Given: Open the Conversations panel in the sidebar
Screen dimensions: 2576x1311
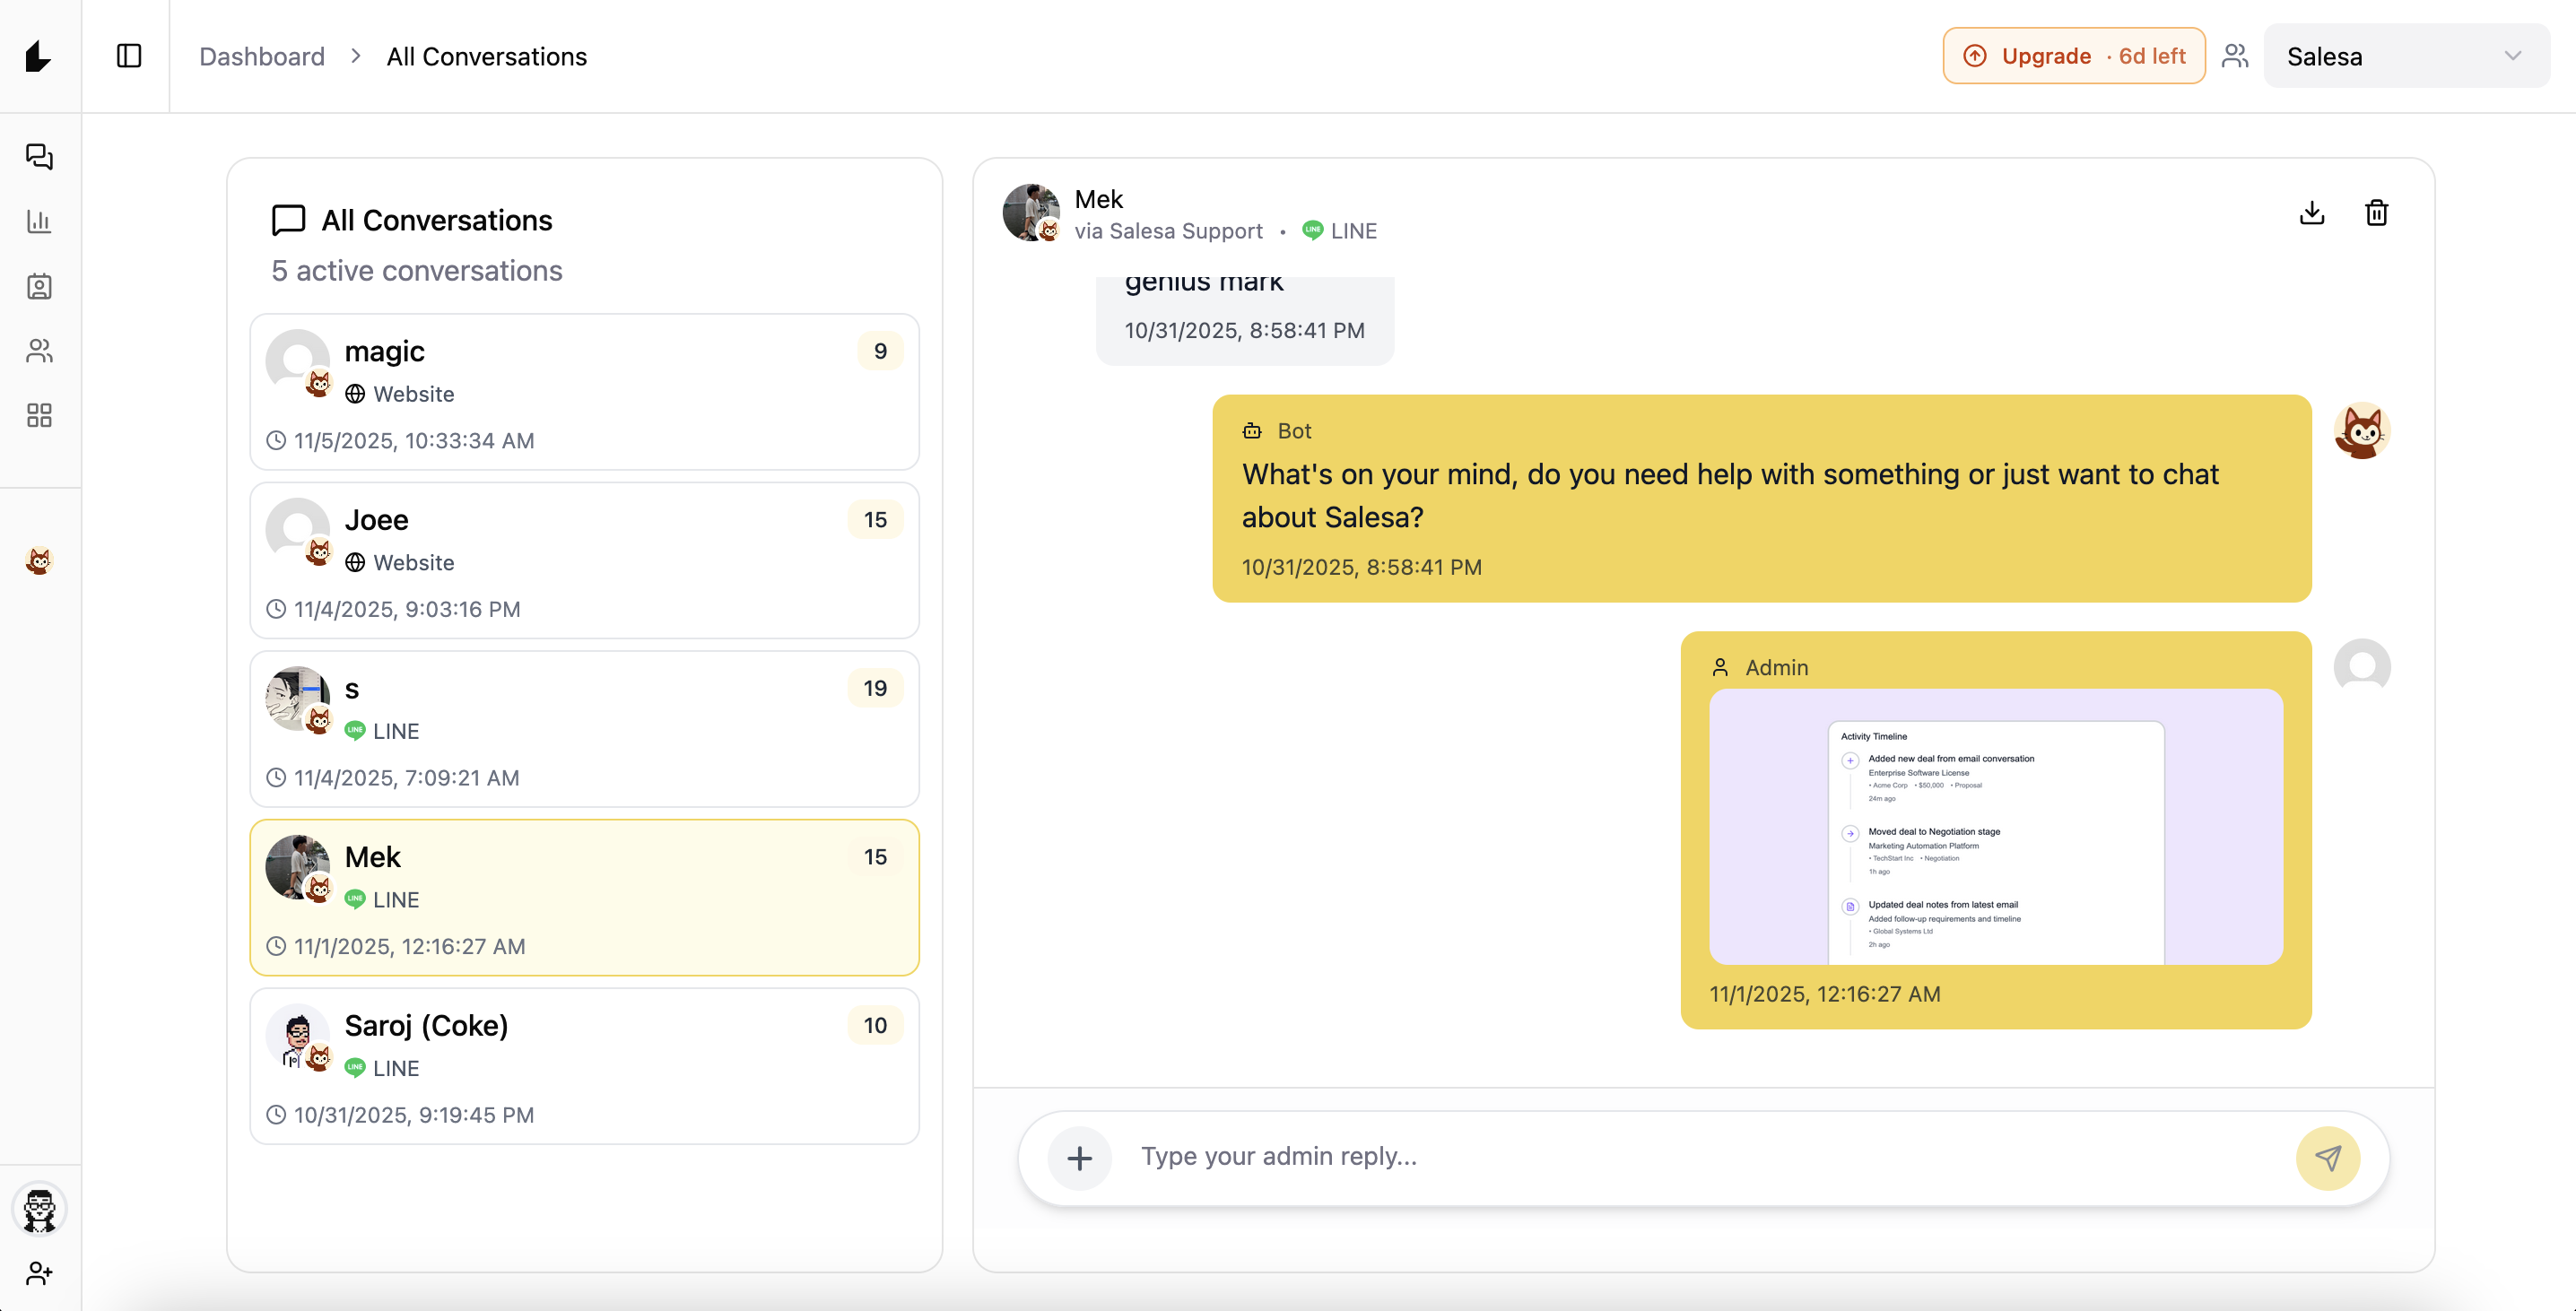Looking at the screenshot, I should pyautogui.click(x=39, y=157).
